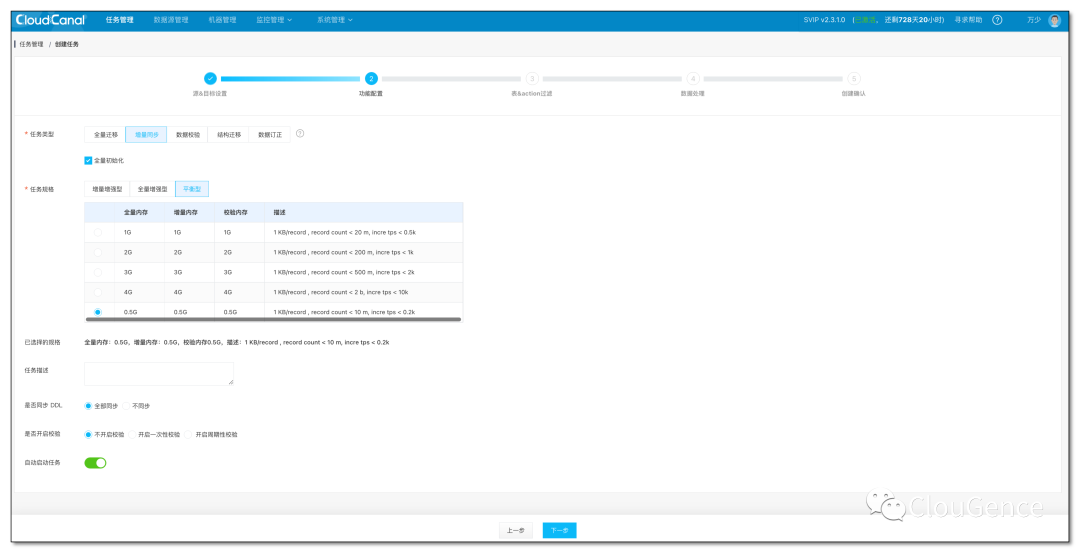Select the 数据订正 task type tab

270,134
